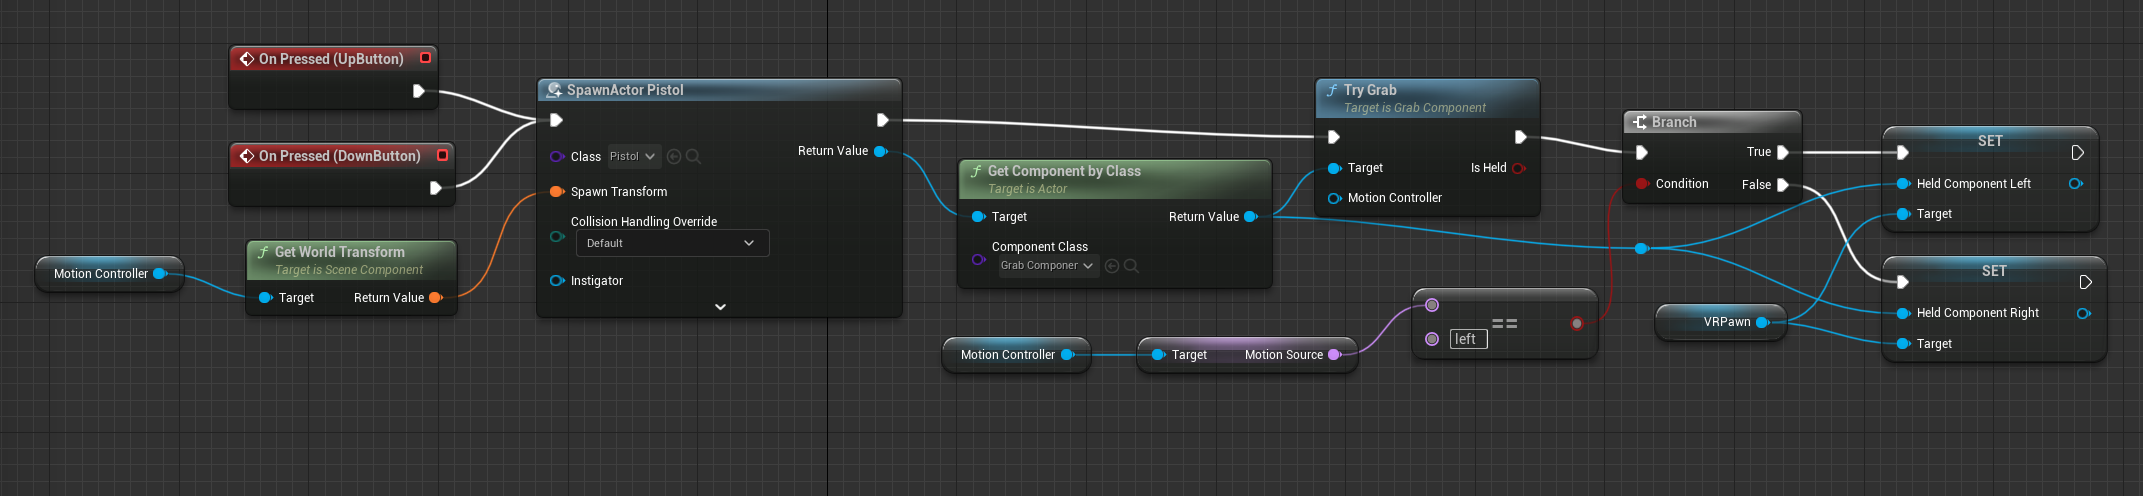The image size is (2143, 496).
Task: Click the Instigator input pin
Action: (x=557, y=281)
